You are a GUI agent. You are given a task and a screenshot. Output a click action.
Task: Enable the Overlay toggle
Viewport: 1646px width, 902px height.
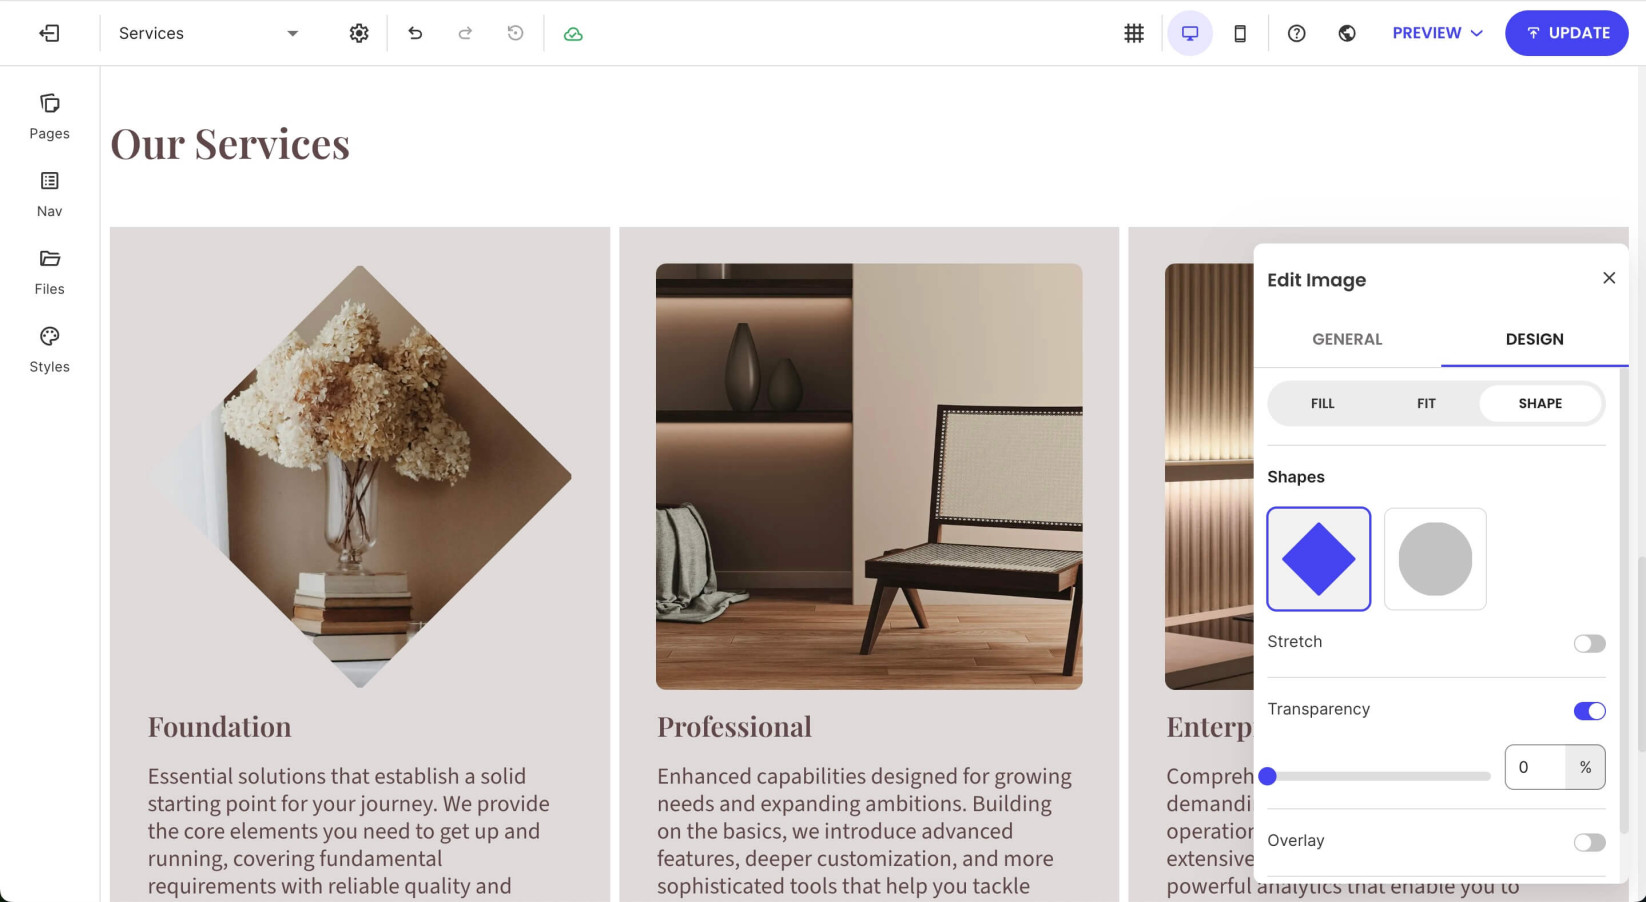1589,842
